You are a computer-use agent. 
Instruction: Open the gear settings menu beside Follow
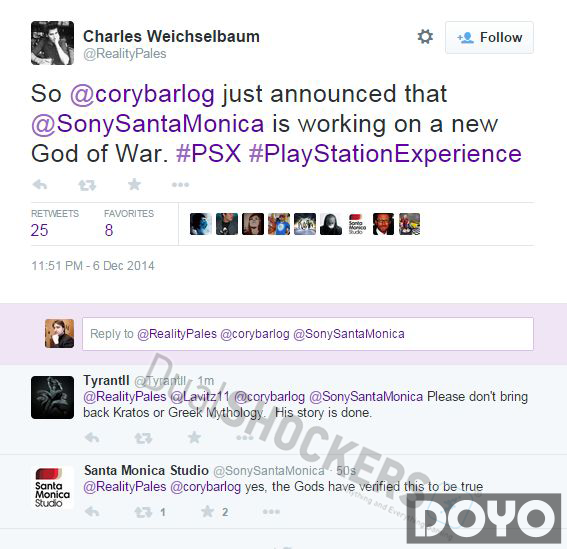pyautogui.click(x=425, y=37)
